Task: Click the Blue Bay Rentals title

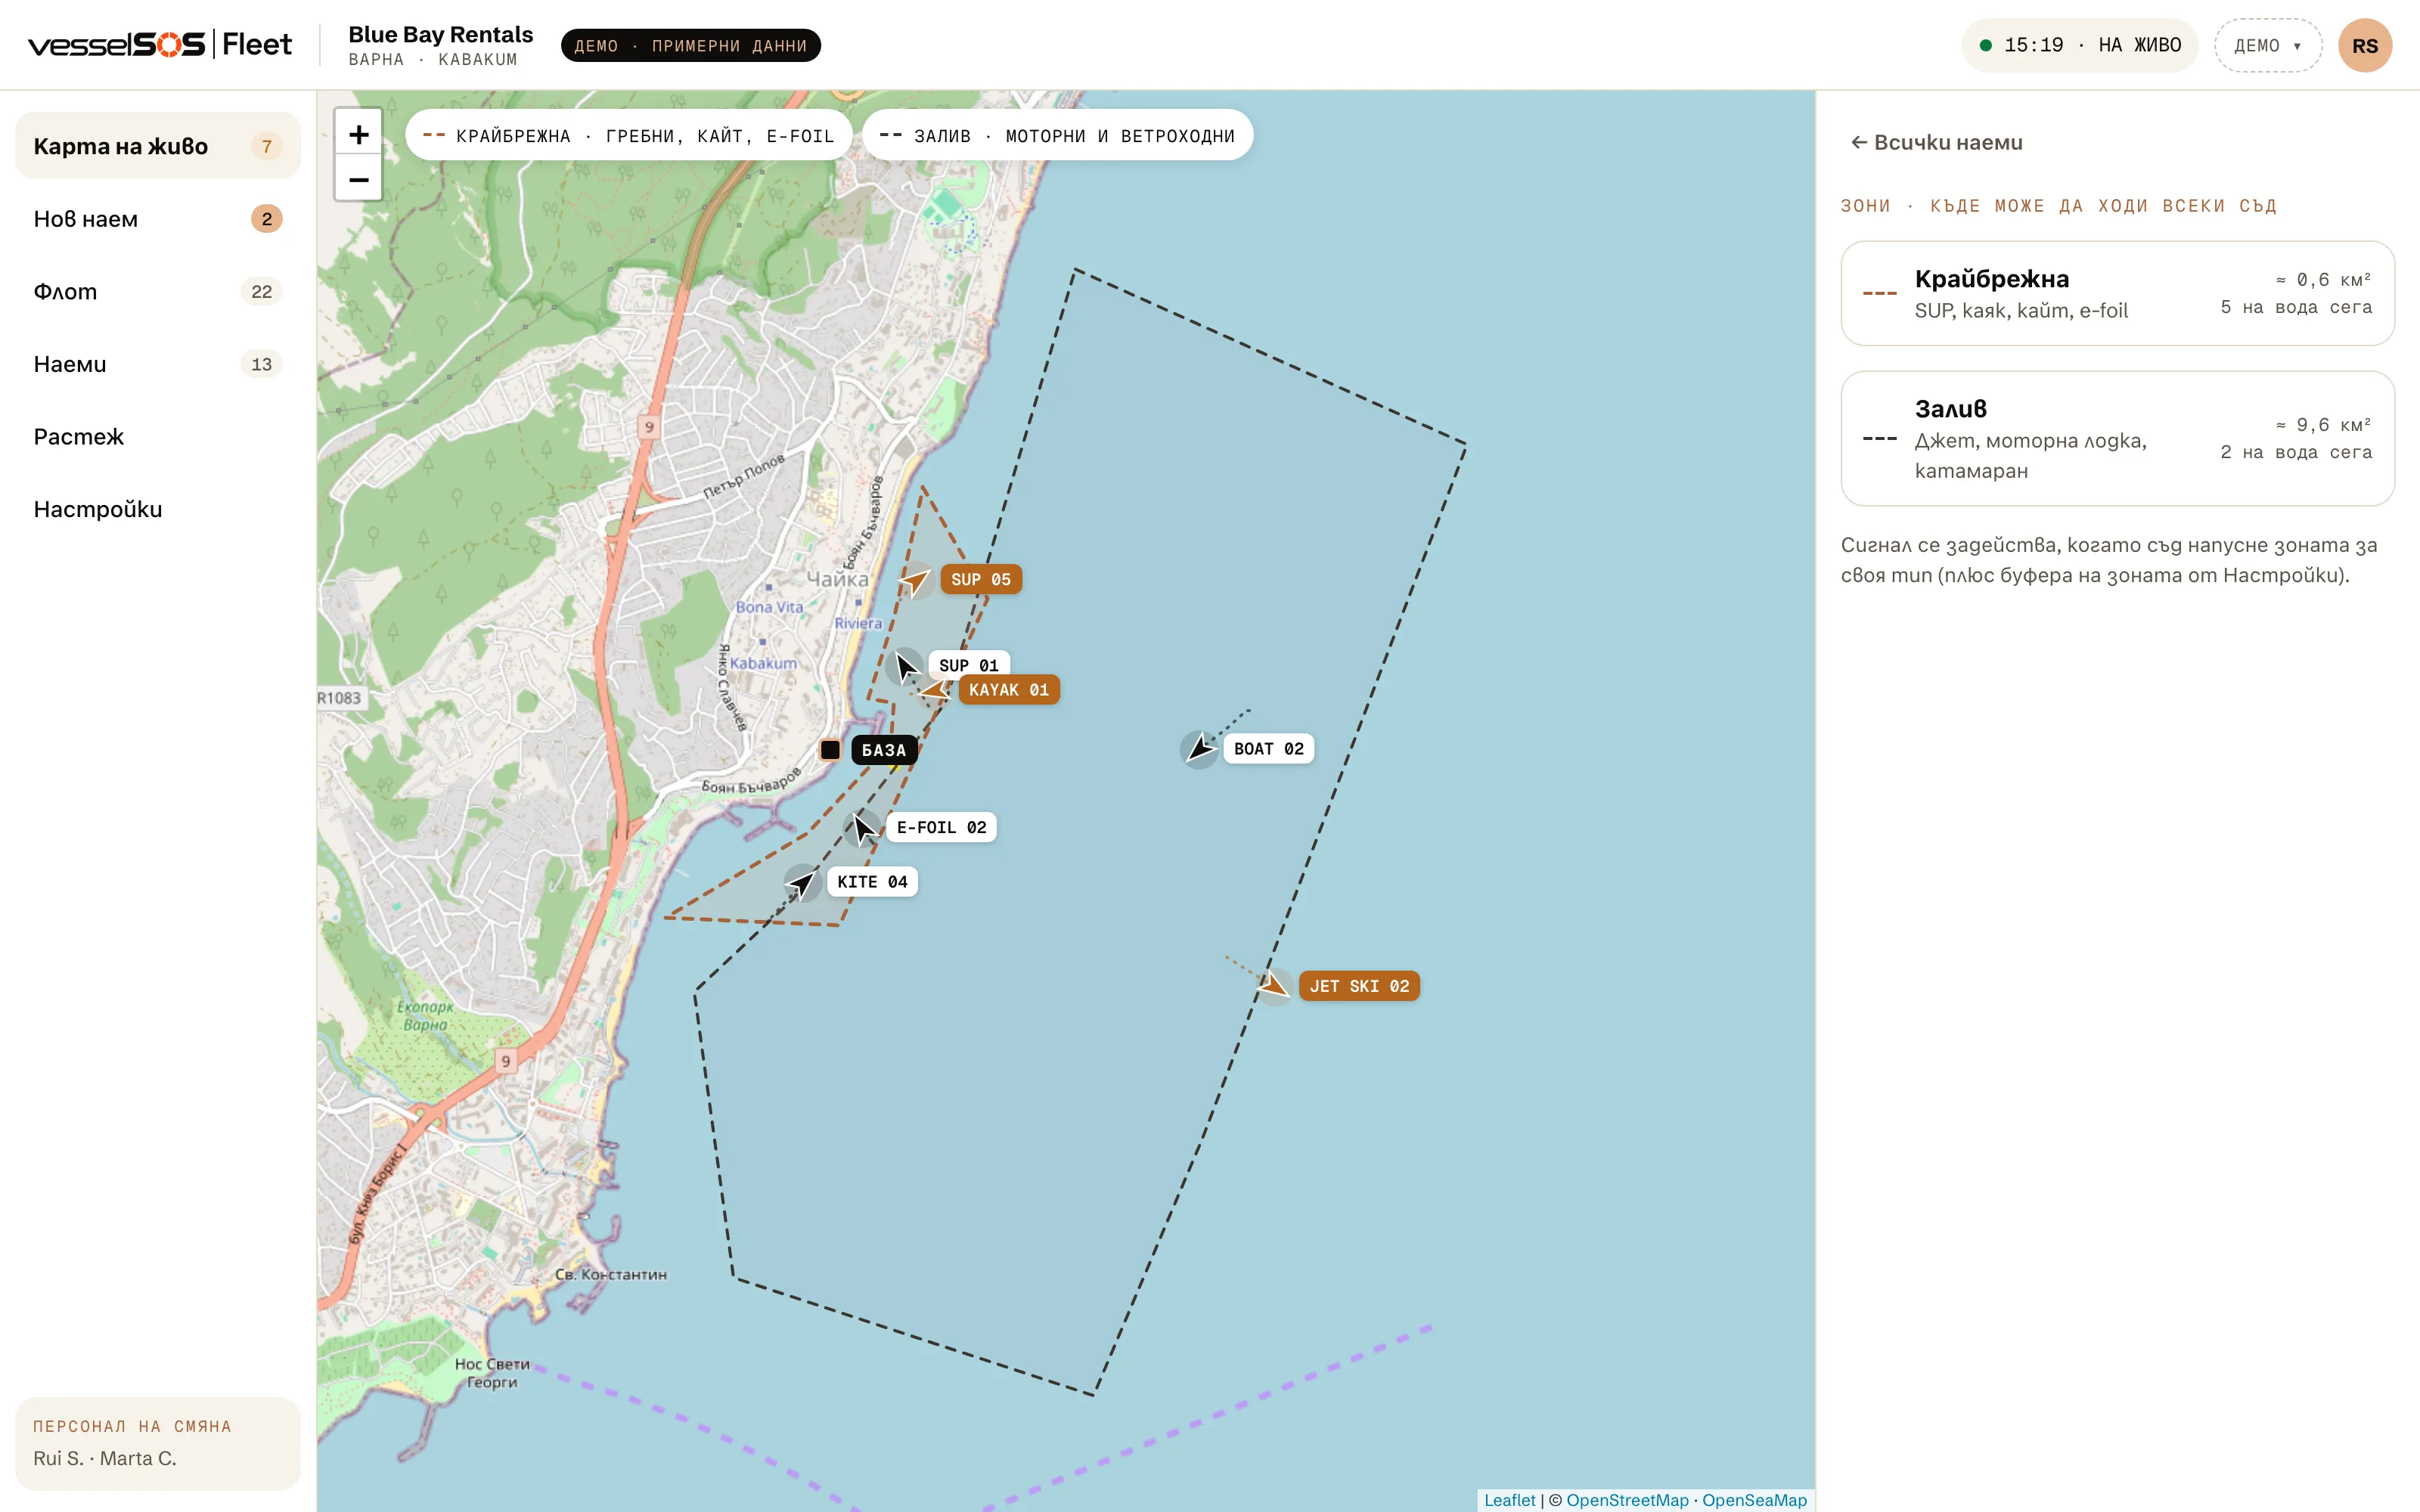Action: [x=441, y=34]
